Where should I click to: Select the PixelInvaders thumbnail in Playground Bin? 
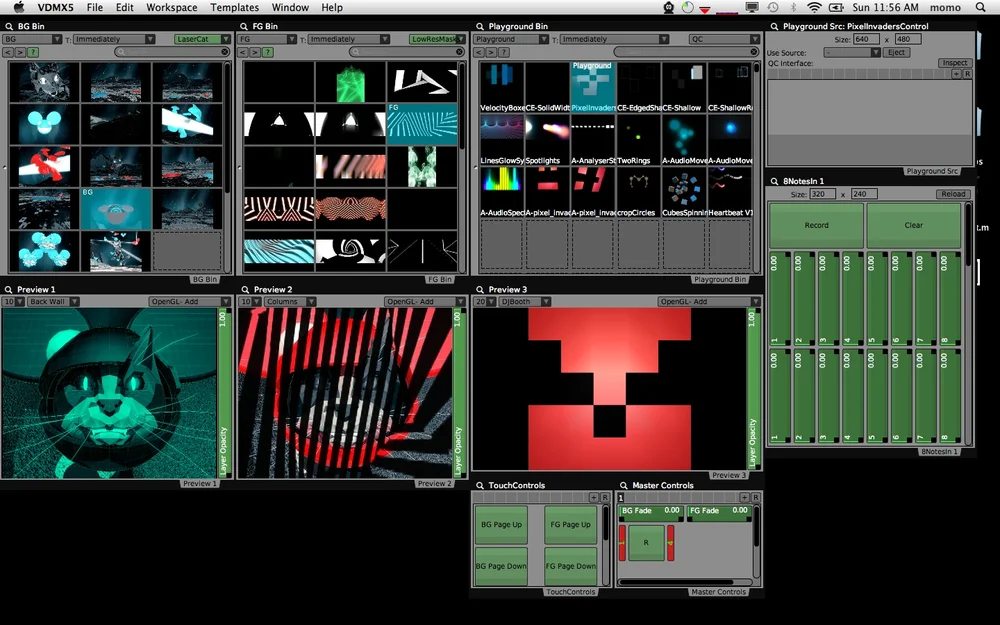click(x=592, y=87)
